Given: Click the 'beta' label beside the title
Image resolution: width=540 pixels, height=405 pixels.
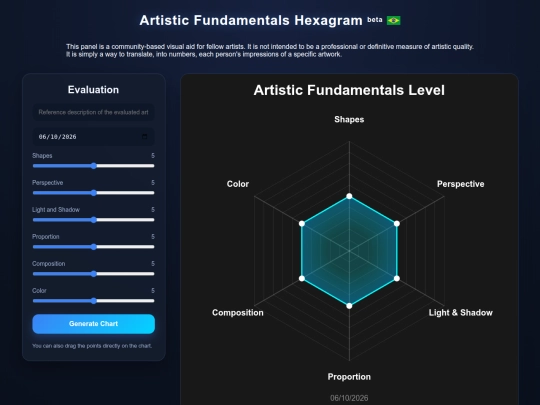Looking at the screenshot, I should [x=375, y=20].
